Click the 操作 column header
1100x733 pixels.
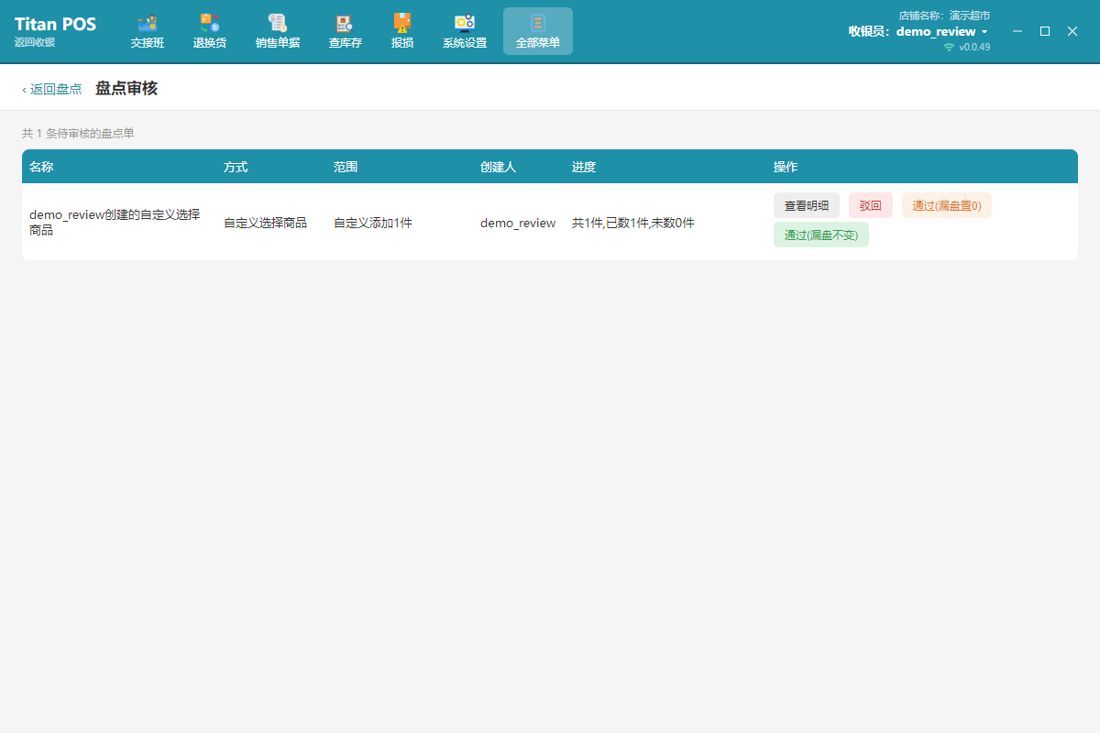[x=786, y=167]
